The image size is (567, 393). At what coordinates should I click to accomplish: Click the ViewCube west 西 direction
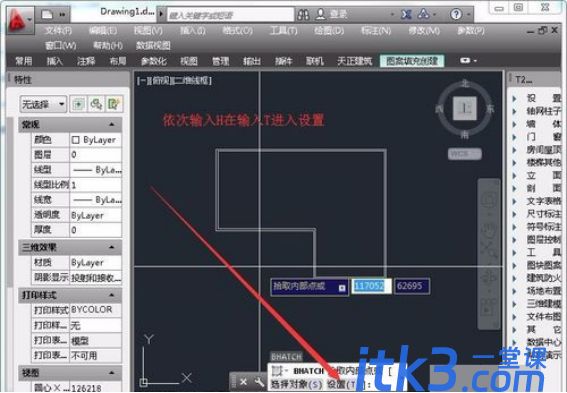439,108
